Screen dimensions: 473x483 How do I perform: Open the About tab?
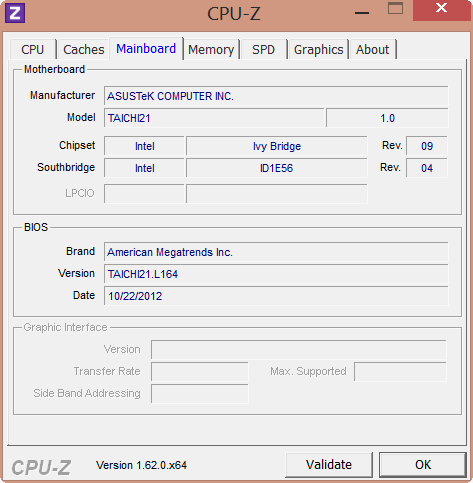[372, 49]
